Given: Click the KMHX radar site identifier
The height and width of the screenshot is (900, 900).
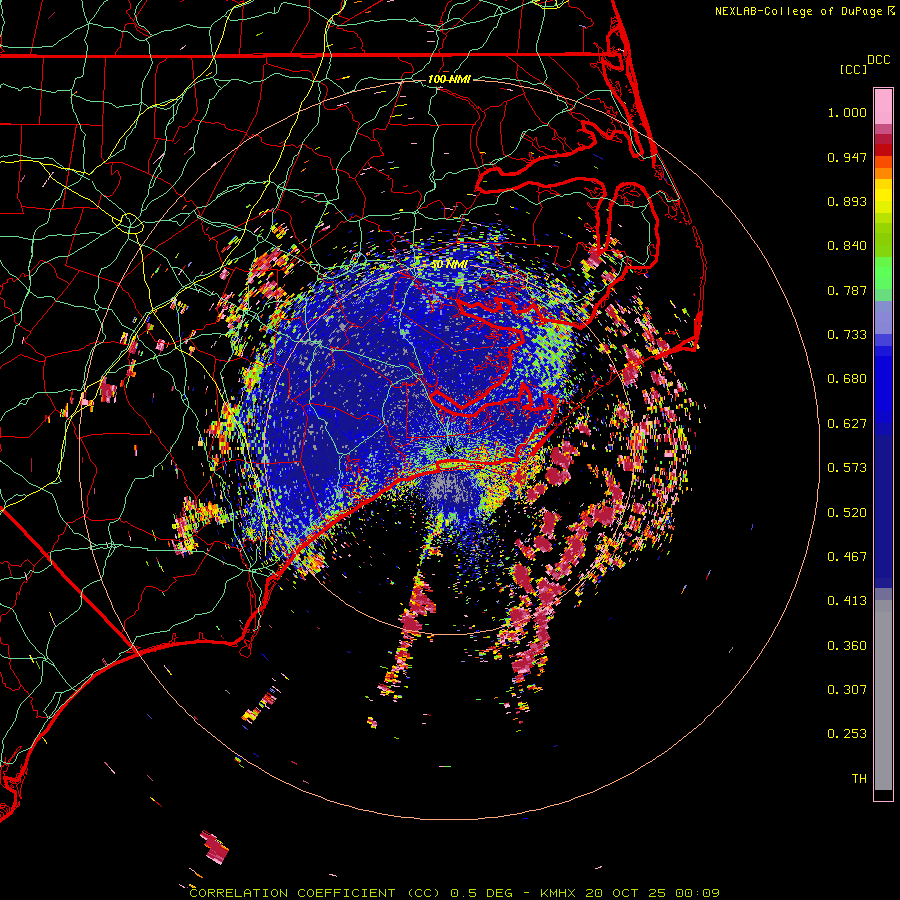Looking at the screenshot, I should (x=558, y=893).
